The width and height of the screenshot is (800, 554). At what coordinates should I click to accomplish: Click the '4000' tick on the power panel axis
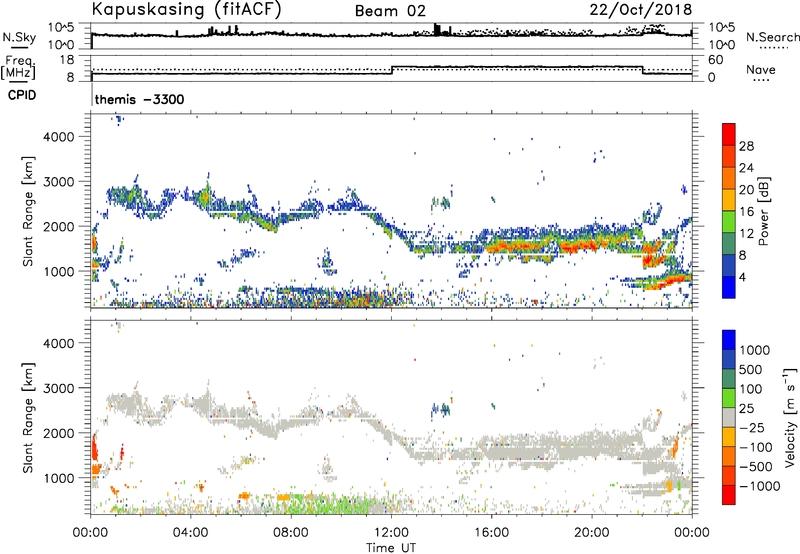[58, 137]
